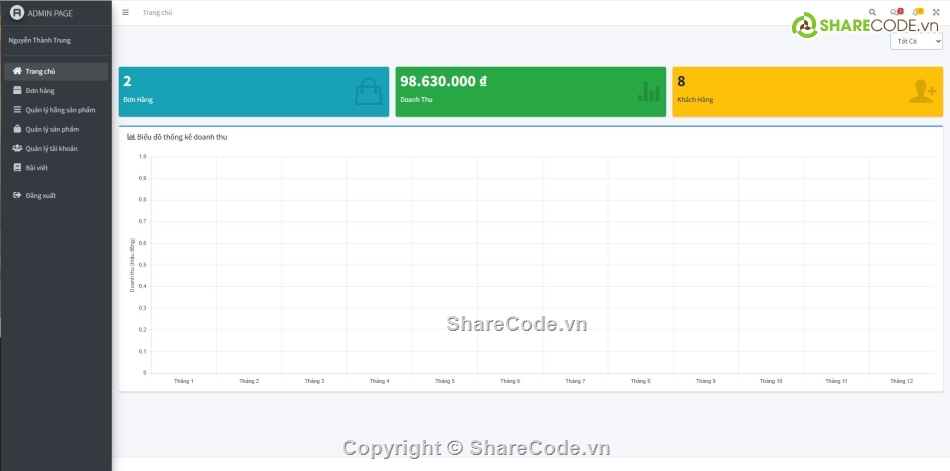Click the Đơn Hàng label on blue card
This screenshot has height=471, width=950.
click(x=138, y=99)
